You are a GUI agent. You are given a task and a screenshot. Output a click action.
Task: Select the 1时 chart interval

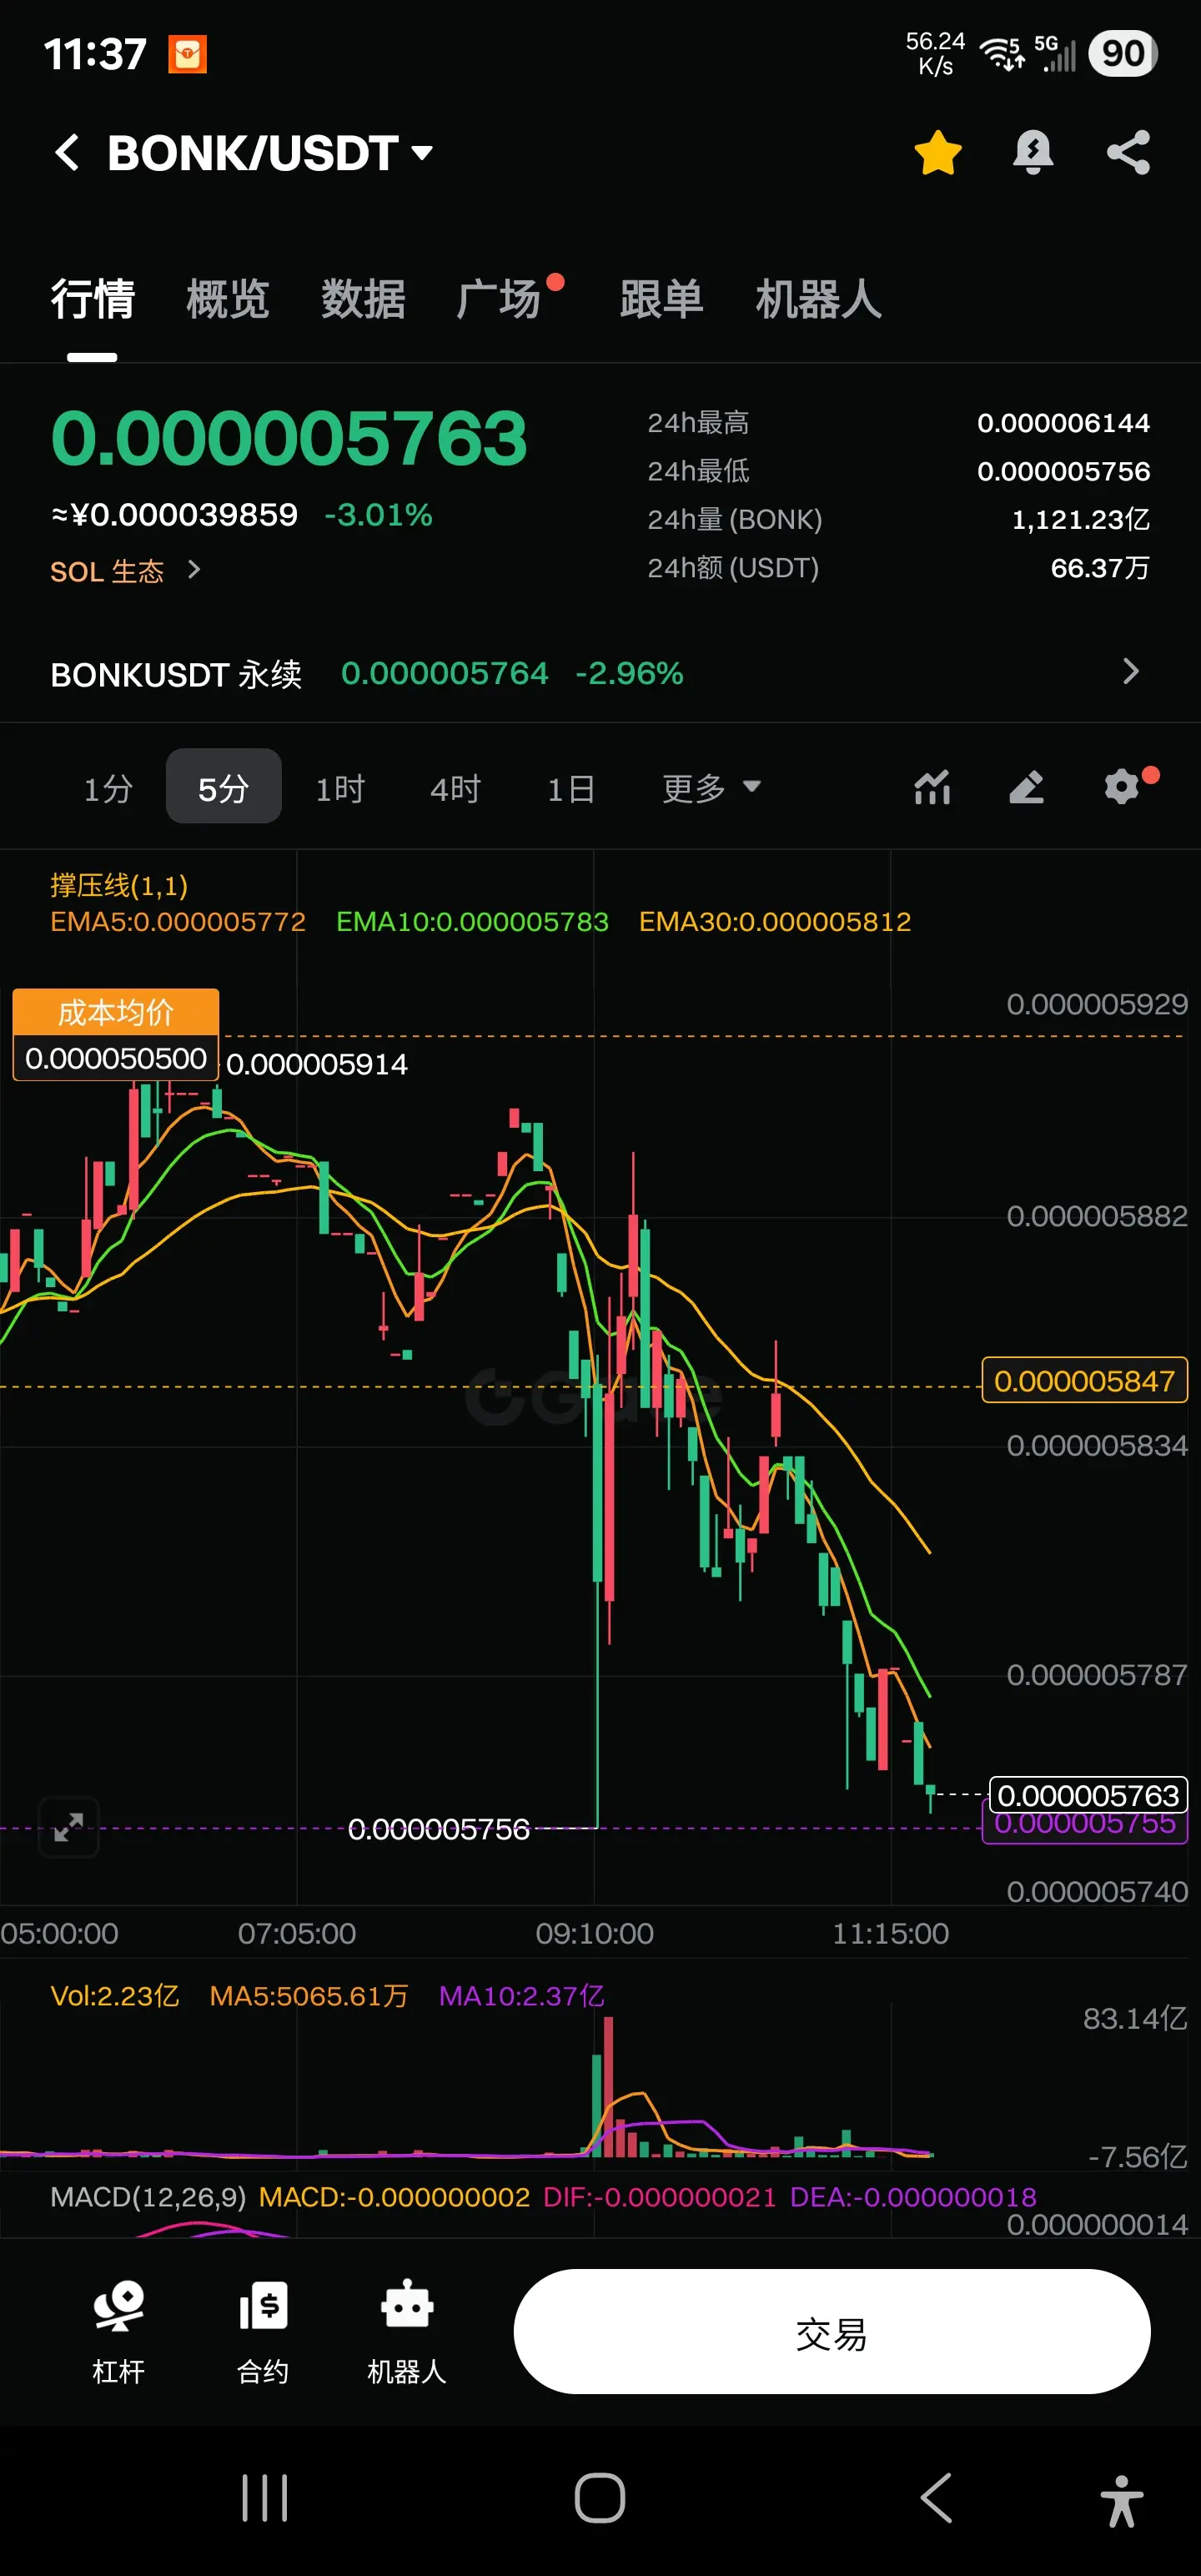340,788
